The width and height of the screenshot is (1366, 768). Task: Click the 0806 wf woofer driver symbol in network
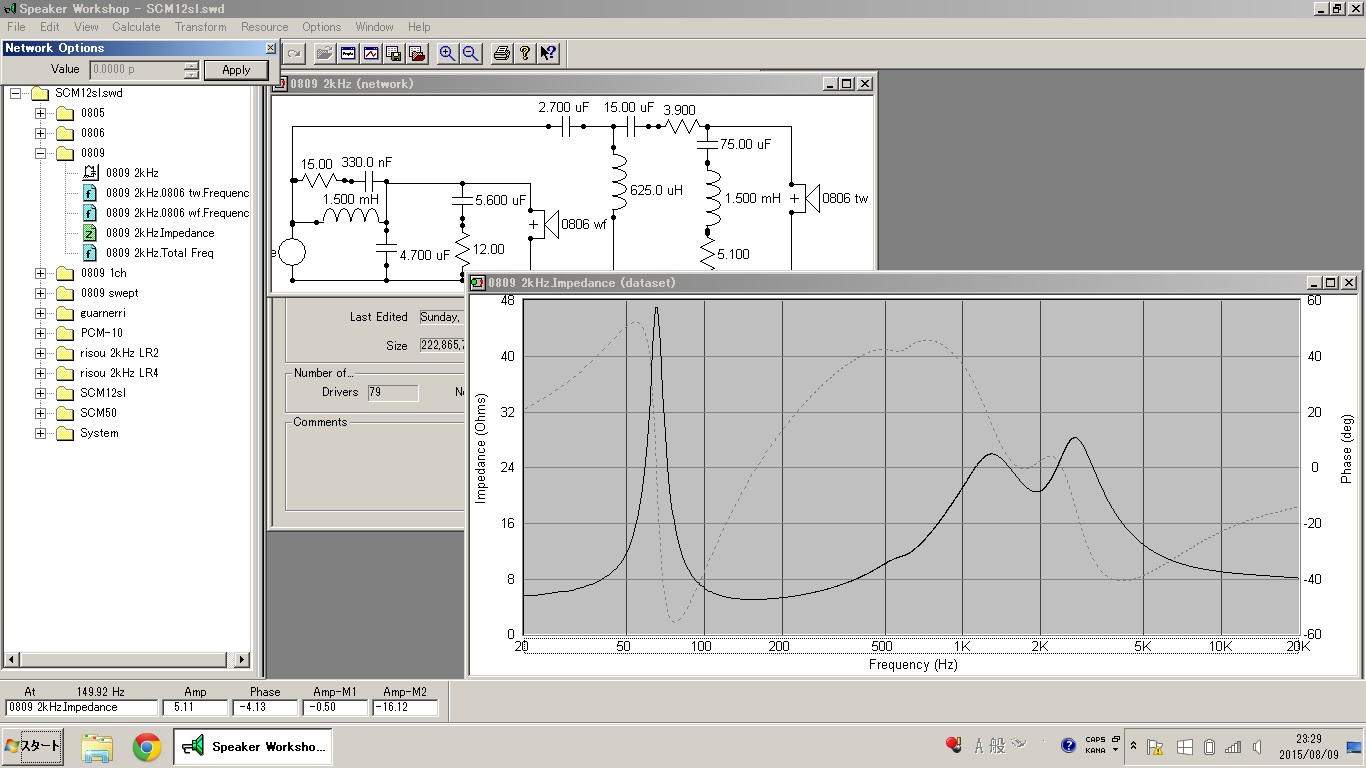pyautogui.click(x=543, y=224)
